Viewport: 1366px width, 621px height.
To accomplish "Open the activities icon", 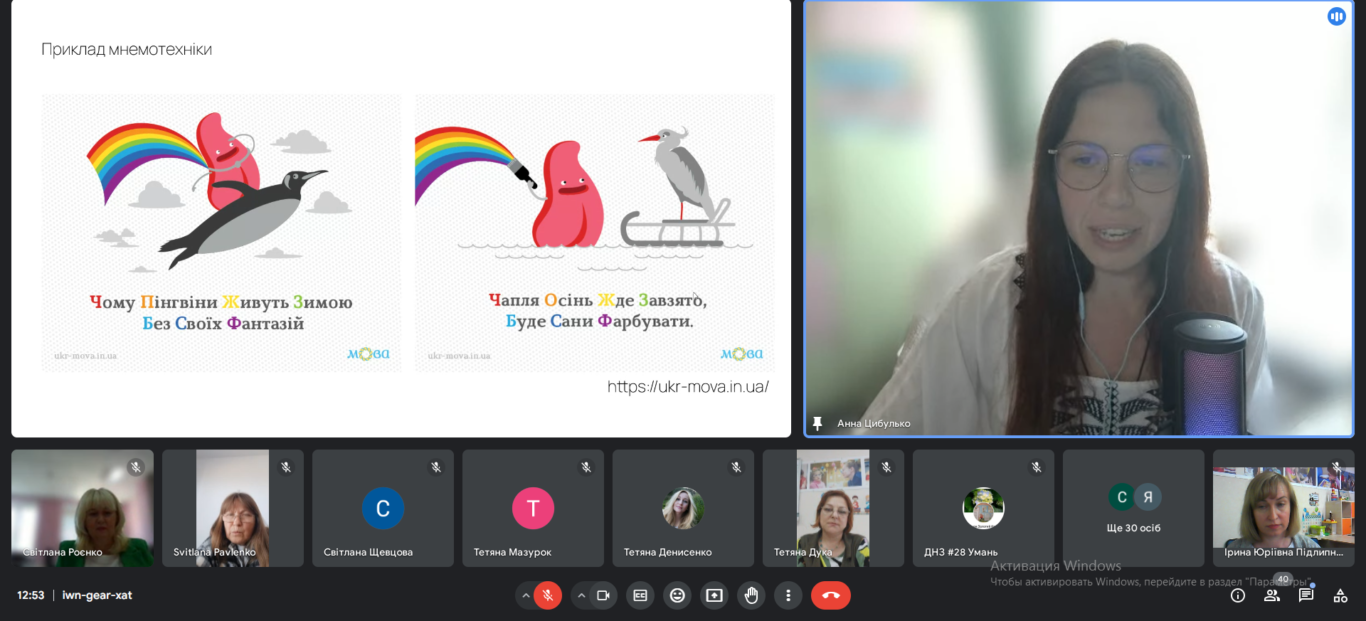I will pos(1340,595).
